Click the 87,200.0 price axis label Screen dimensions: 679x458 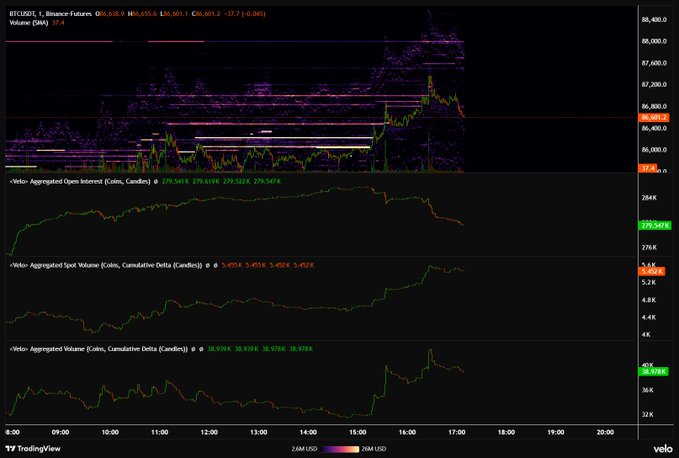(x=654, y=85)
